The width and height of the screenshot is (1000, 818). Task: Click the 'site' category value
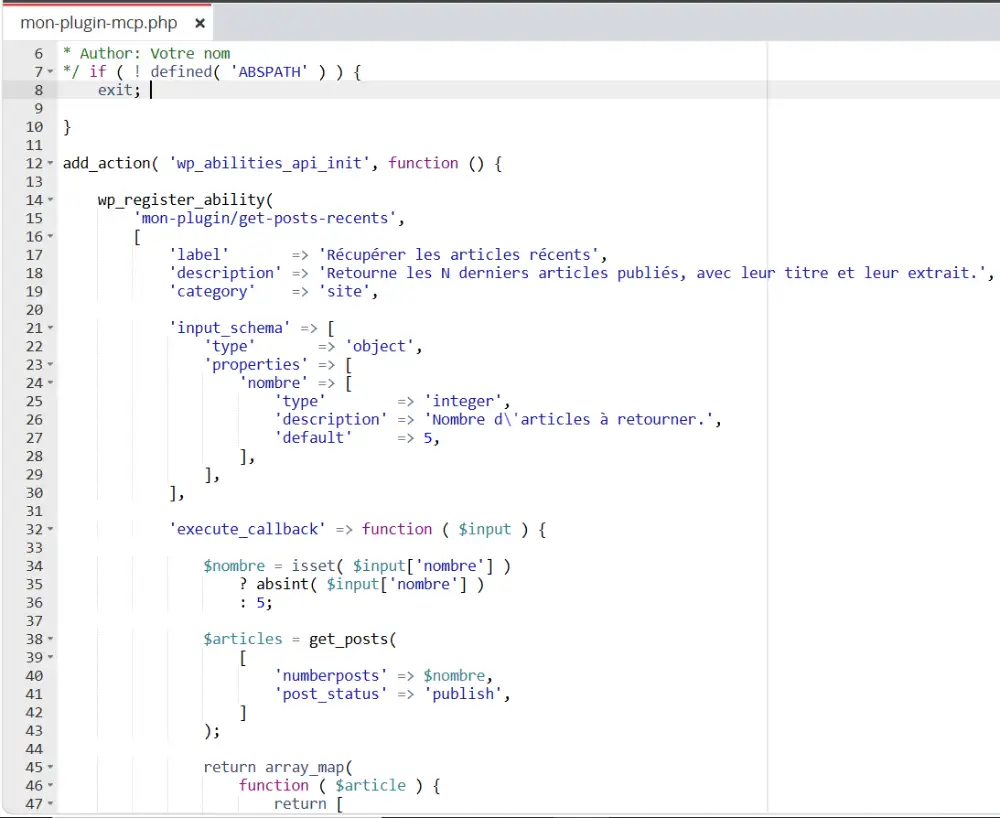click(x=344, y=291)
